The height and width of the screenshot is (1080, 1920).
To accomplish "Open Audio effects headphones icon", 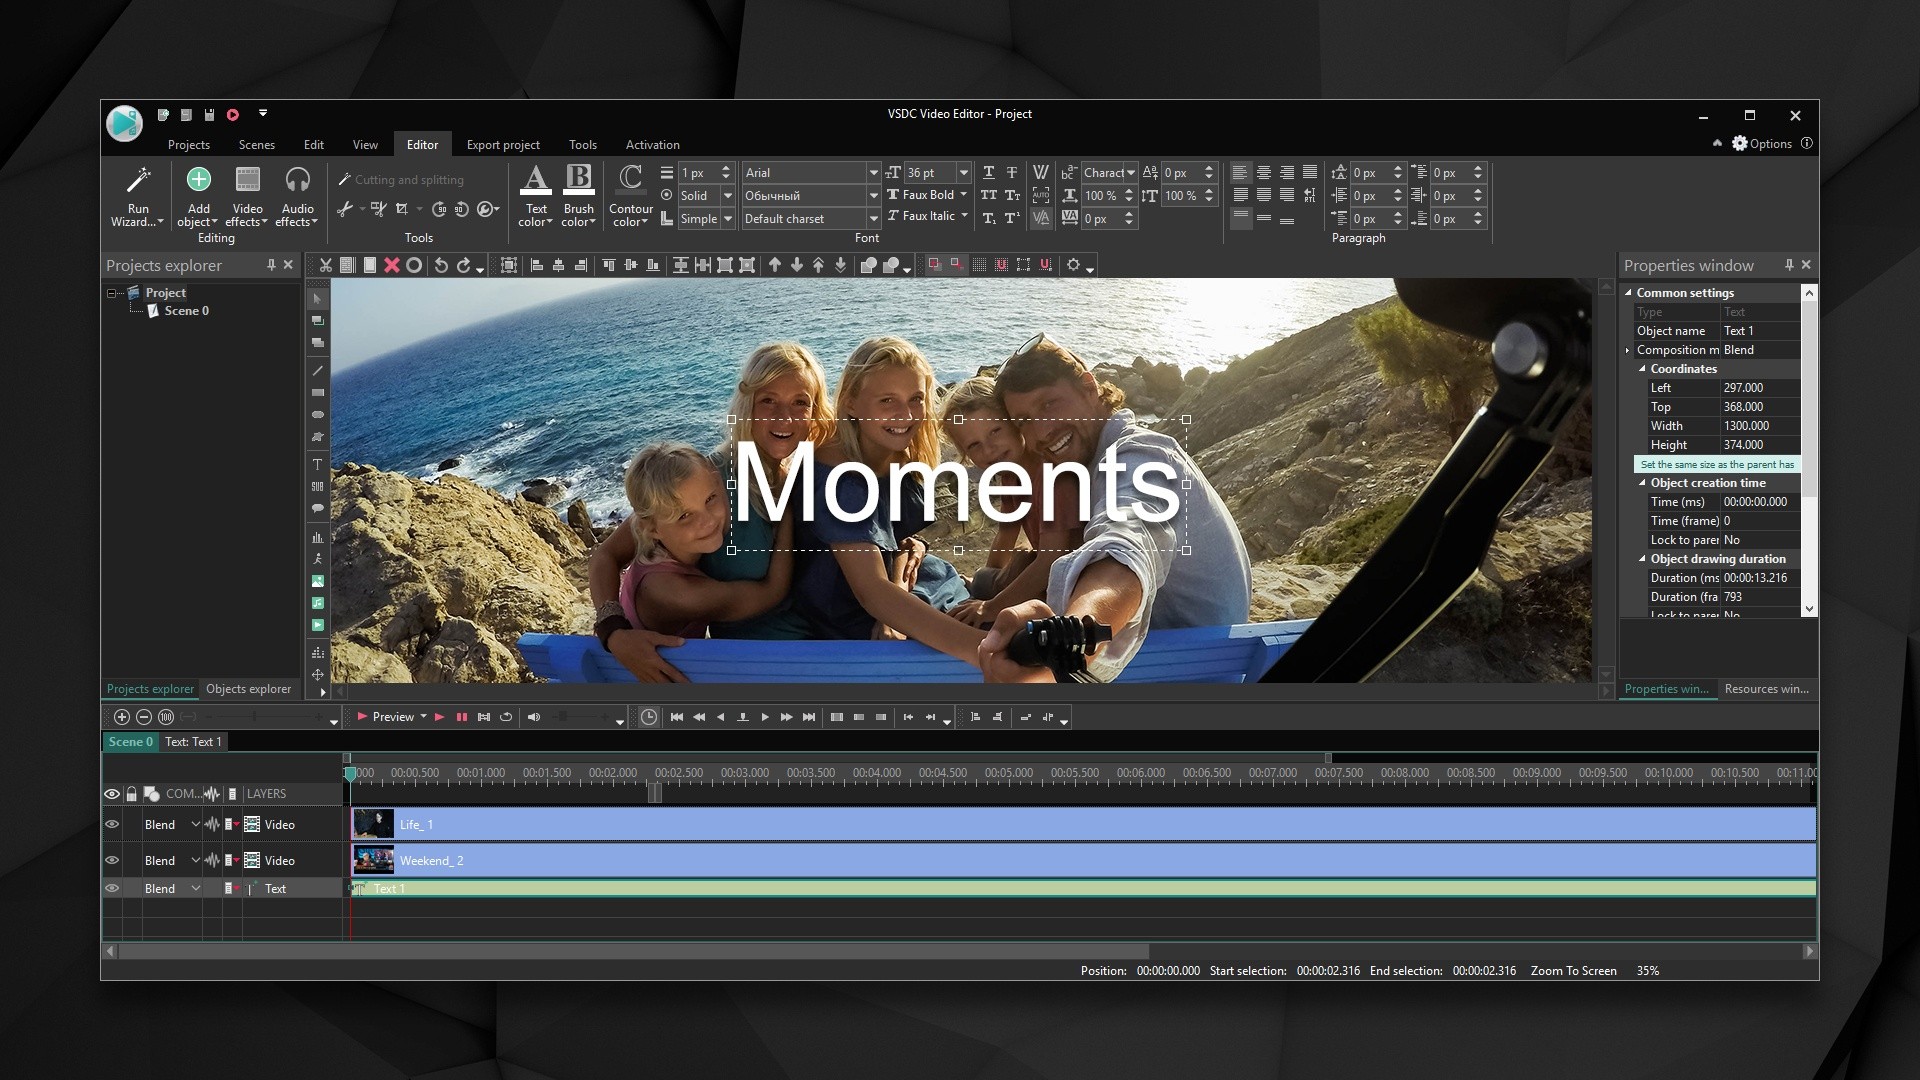I will [297, 180].
